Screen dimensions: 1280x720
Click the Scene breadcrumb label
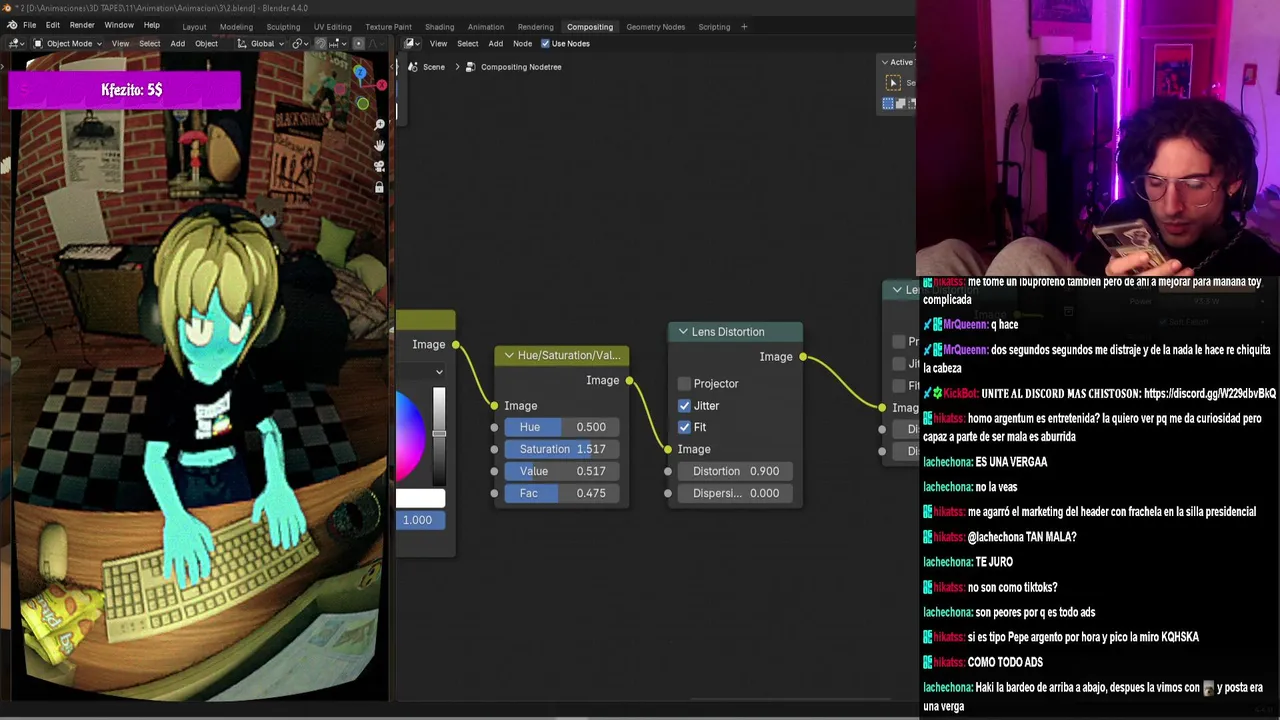[x=433, y=67]
